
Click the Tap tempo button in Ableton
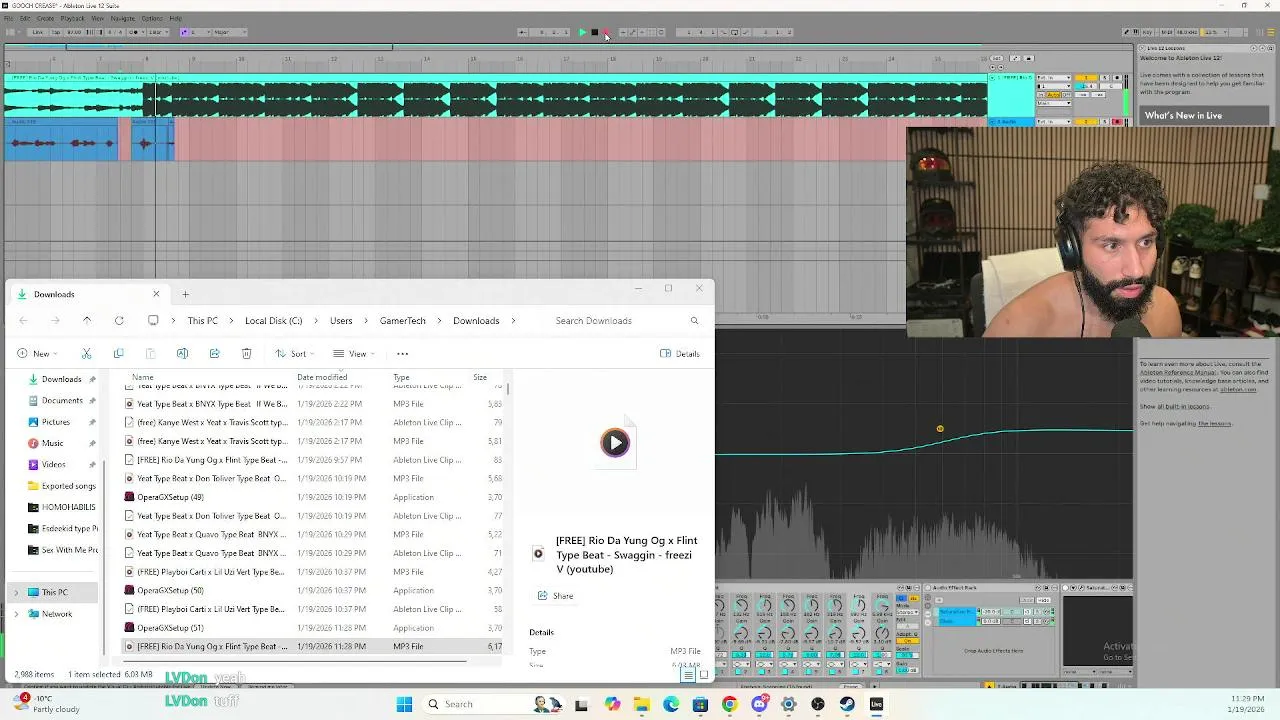pos(56,32)
